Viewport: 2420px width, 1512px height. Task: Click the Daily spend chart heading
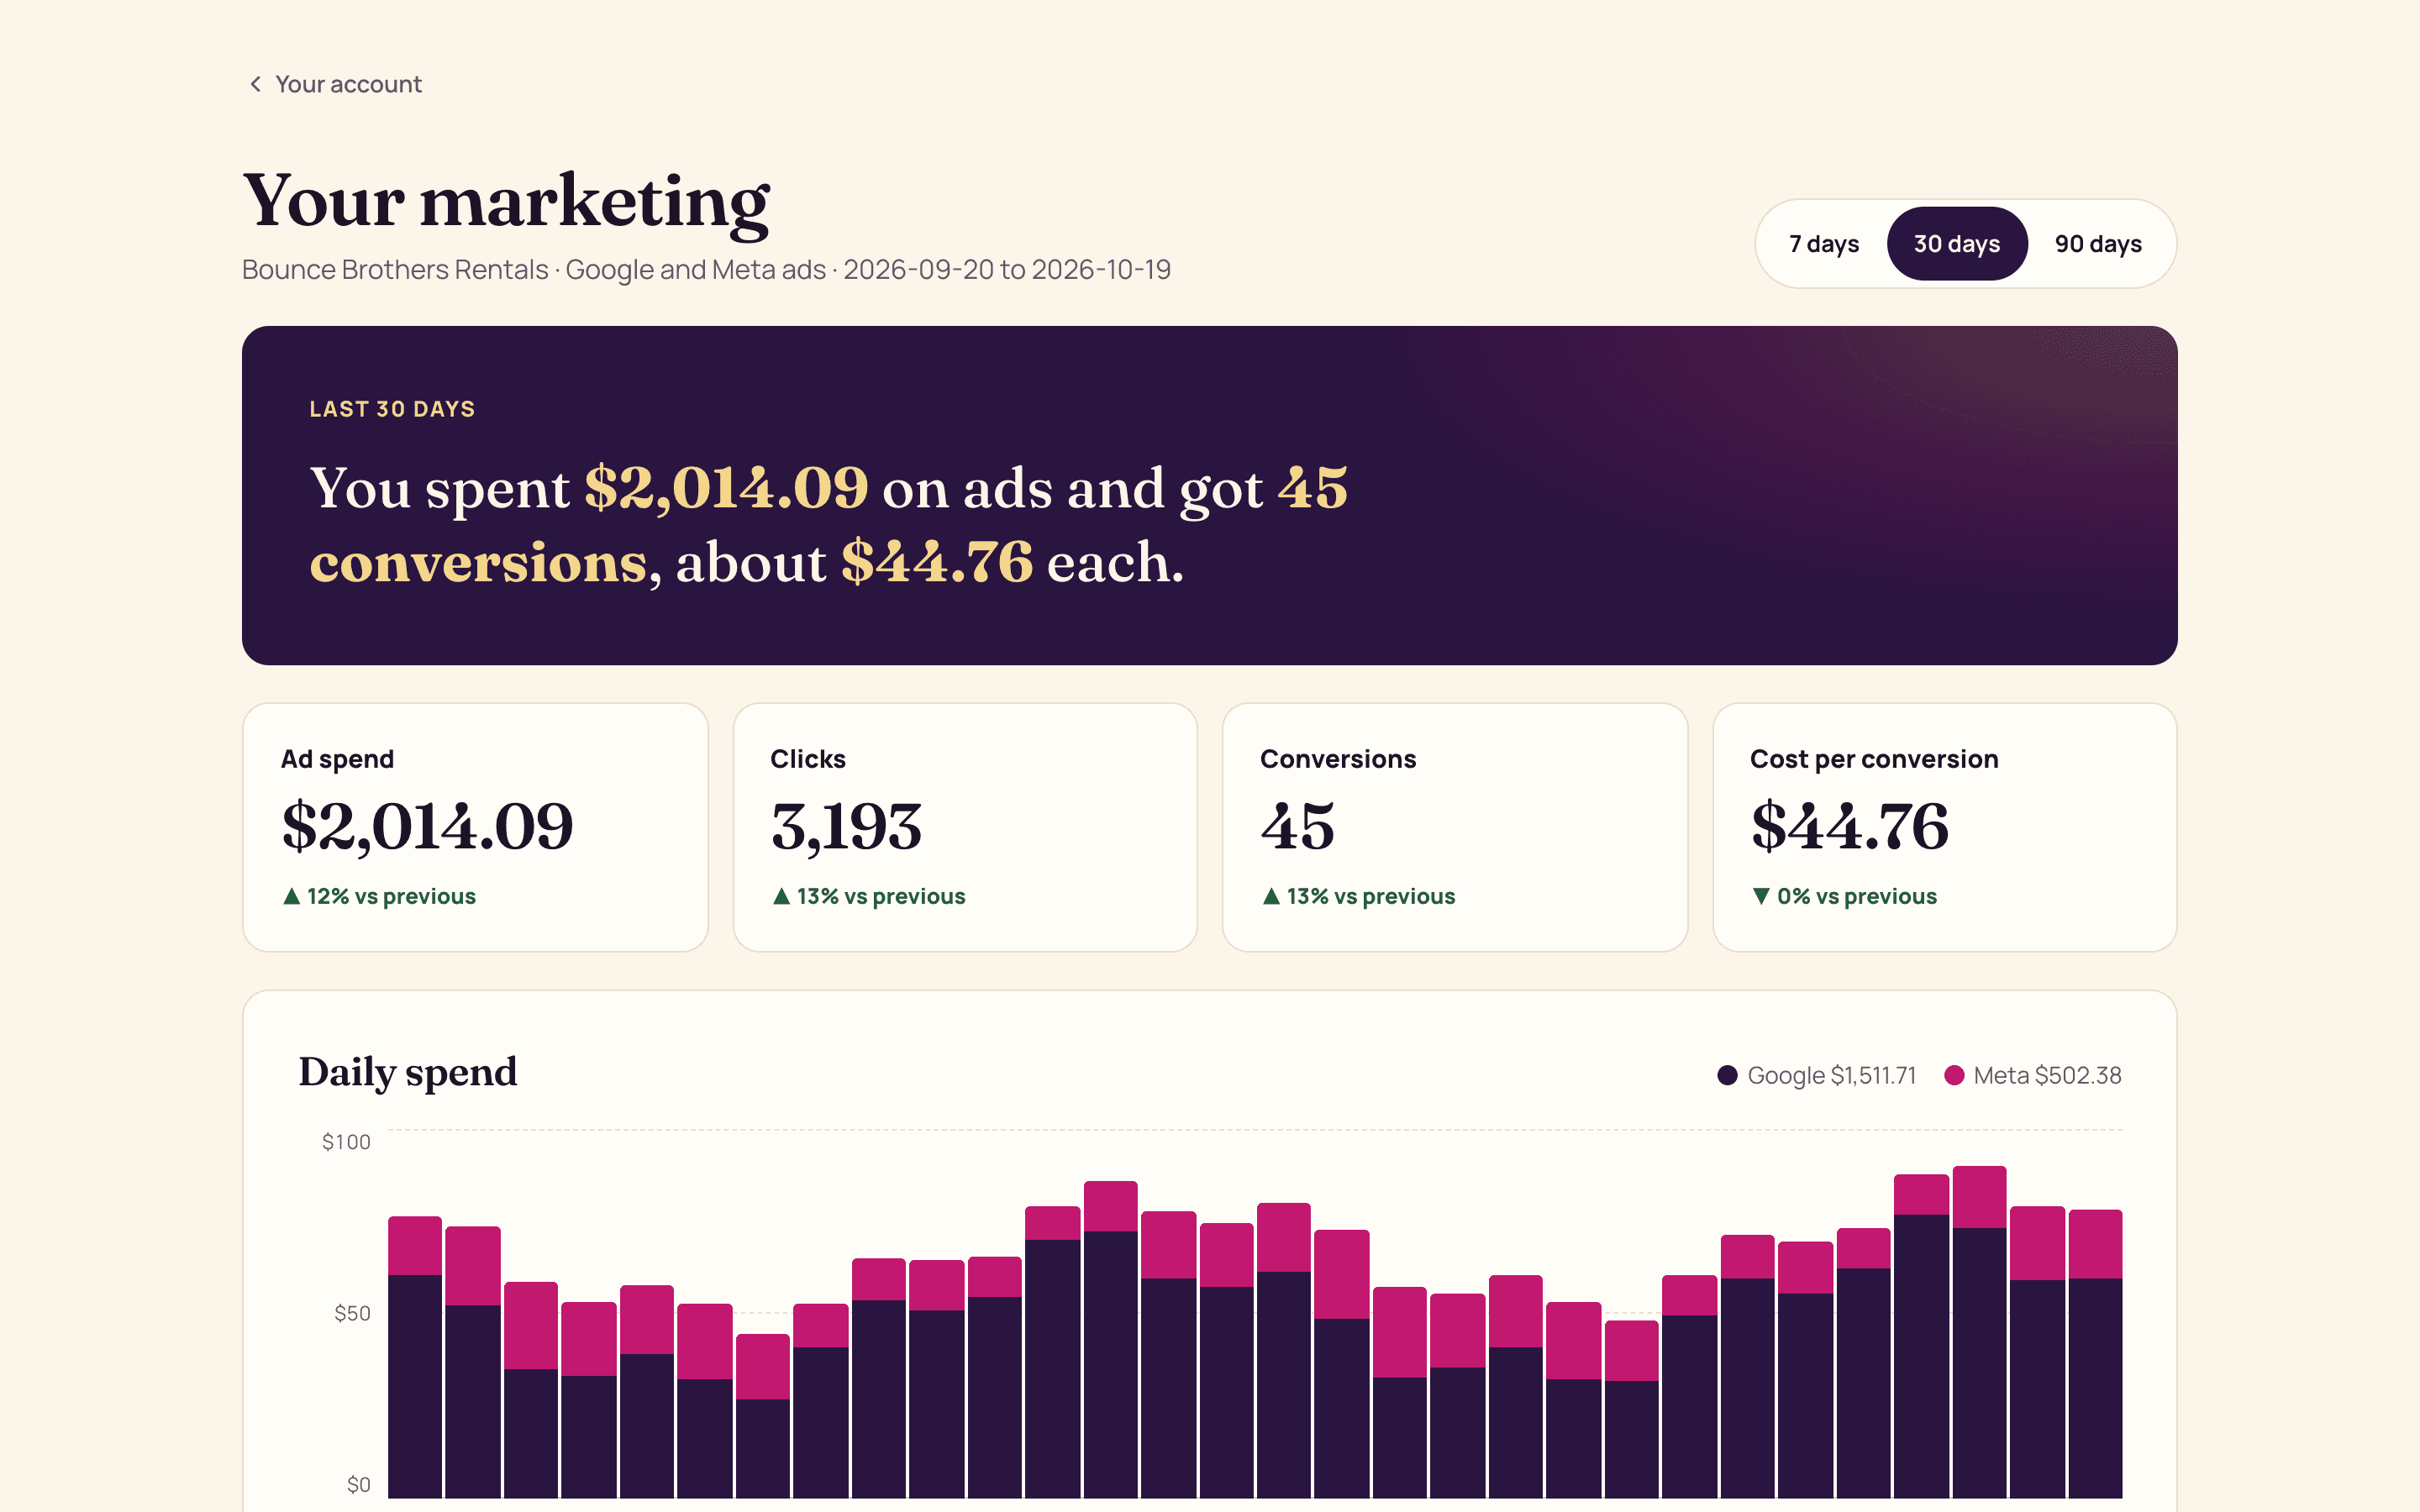click(408, 1072)
